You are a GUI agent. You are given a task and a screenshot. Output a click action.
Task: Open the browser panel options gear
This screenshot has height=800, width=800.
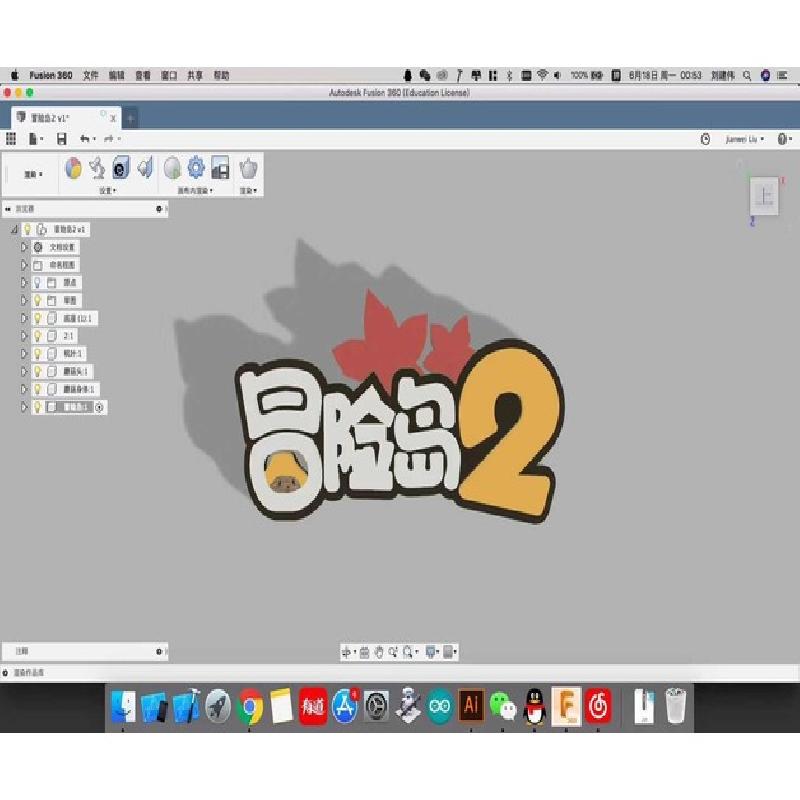pyautogui.click(x=159, y=209)
